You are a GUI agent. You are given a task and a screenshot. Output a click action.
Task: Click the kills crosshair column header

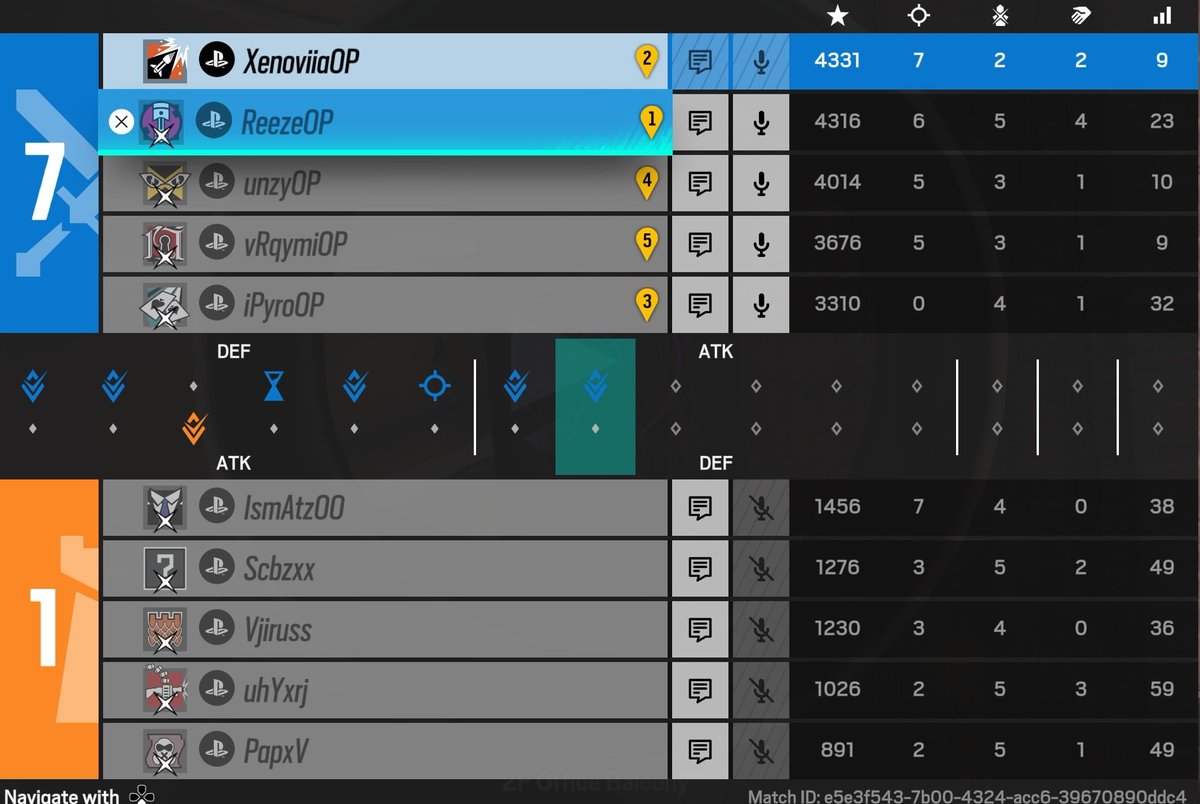click(x=918, y=15)
